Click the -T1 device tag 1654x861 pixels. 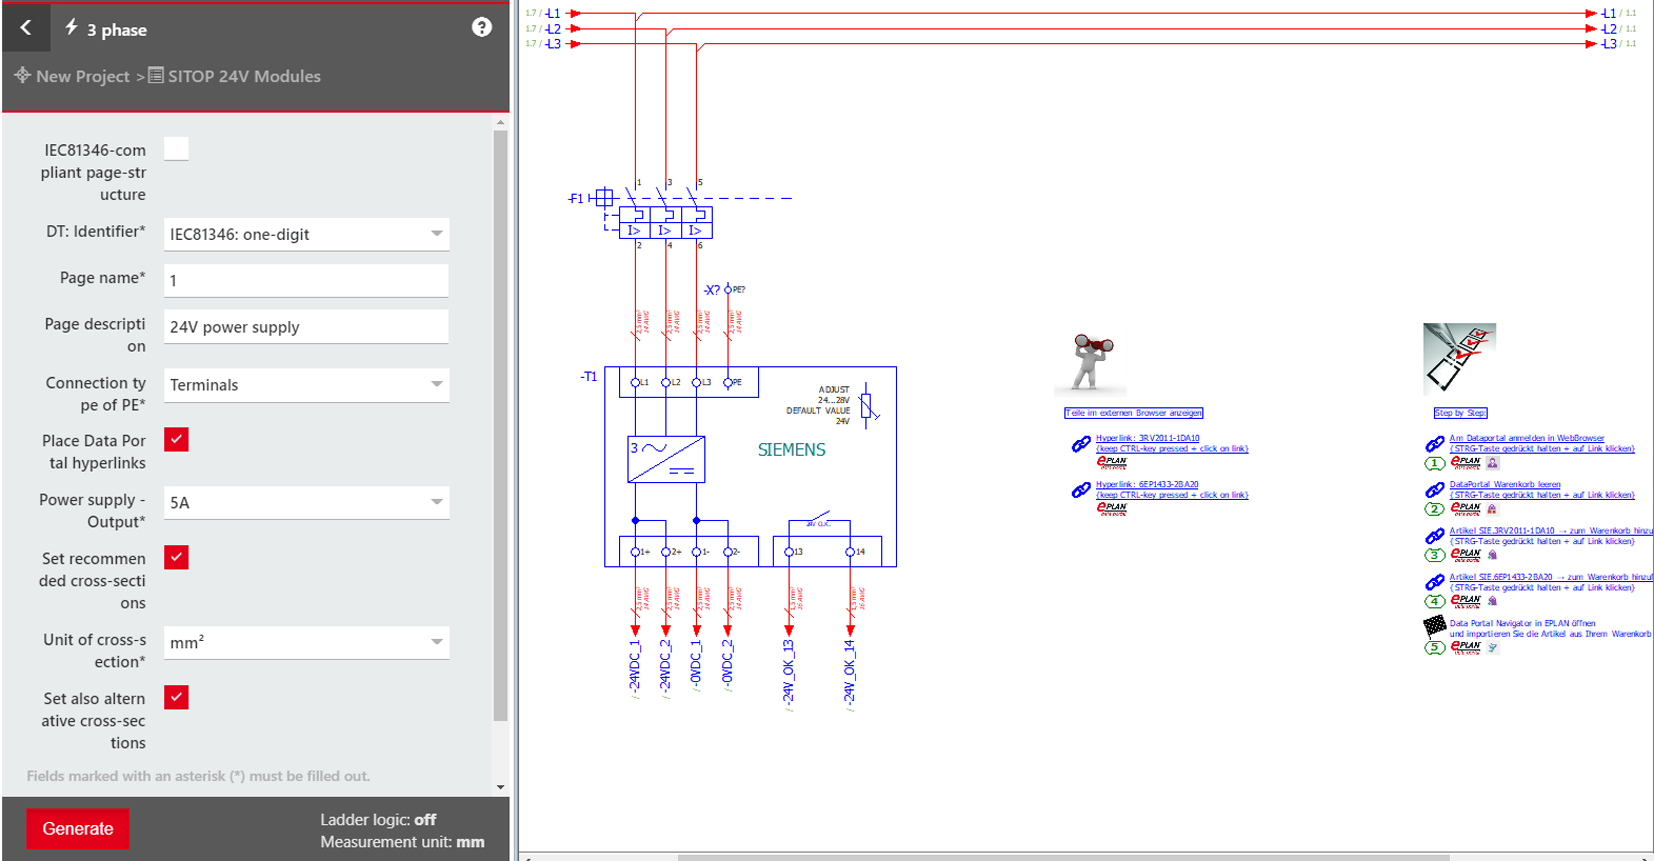click(589, 377)
